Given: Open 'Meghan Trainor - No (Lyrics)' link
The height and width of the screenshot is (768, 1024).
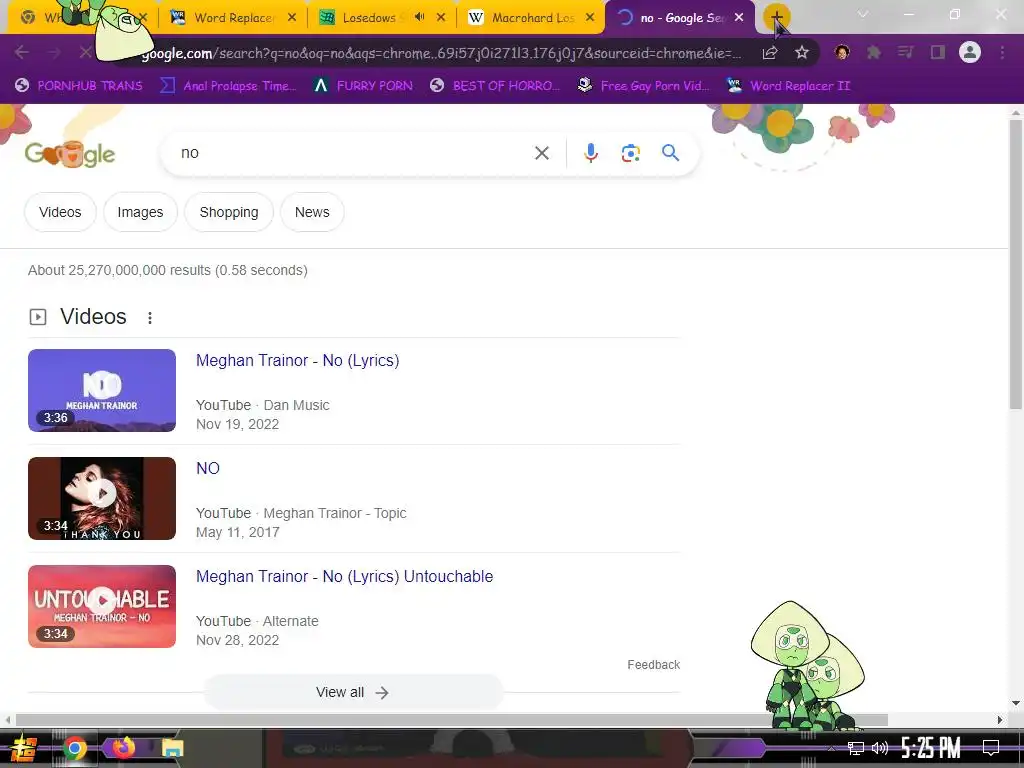Looking at the screenshot, I should coord(297,360).
